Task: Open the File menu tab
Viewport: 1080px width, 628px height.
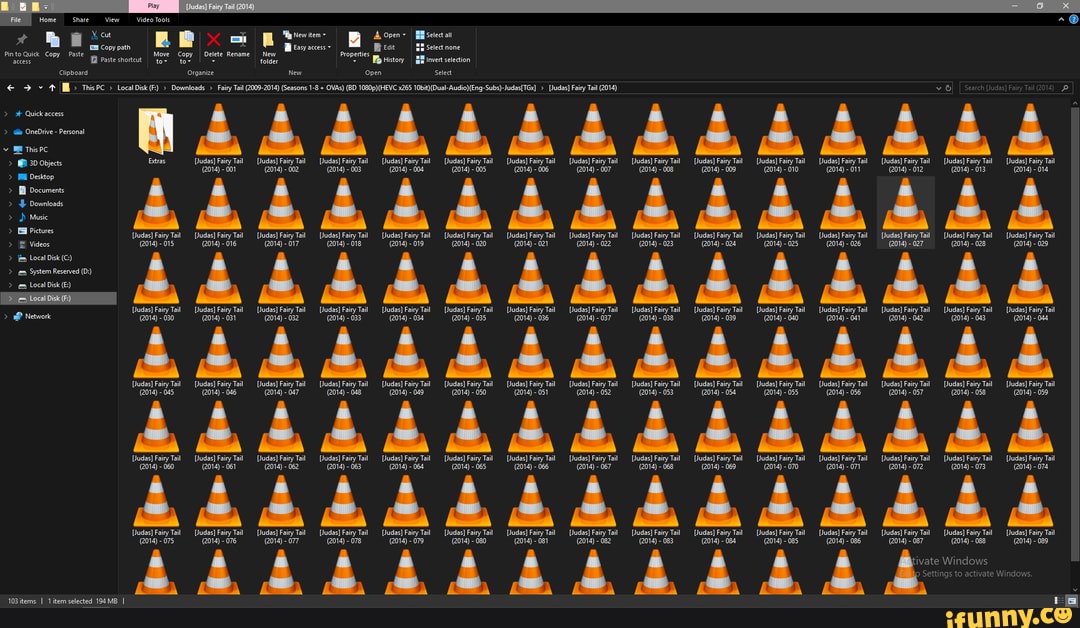Action: 15,20
